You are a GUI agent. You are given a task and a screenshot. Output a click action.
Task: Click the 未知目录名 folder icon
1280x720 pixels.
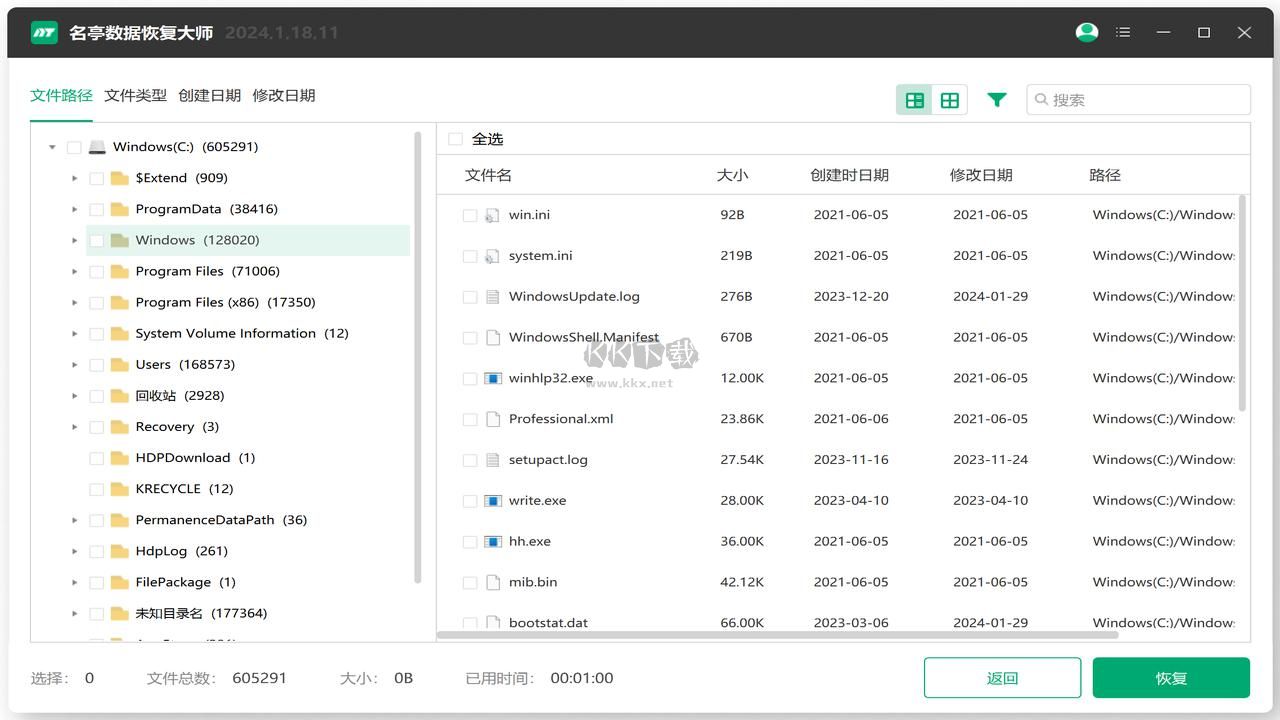tap(120, 613)
